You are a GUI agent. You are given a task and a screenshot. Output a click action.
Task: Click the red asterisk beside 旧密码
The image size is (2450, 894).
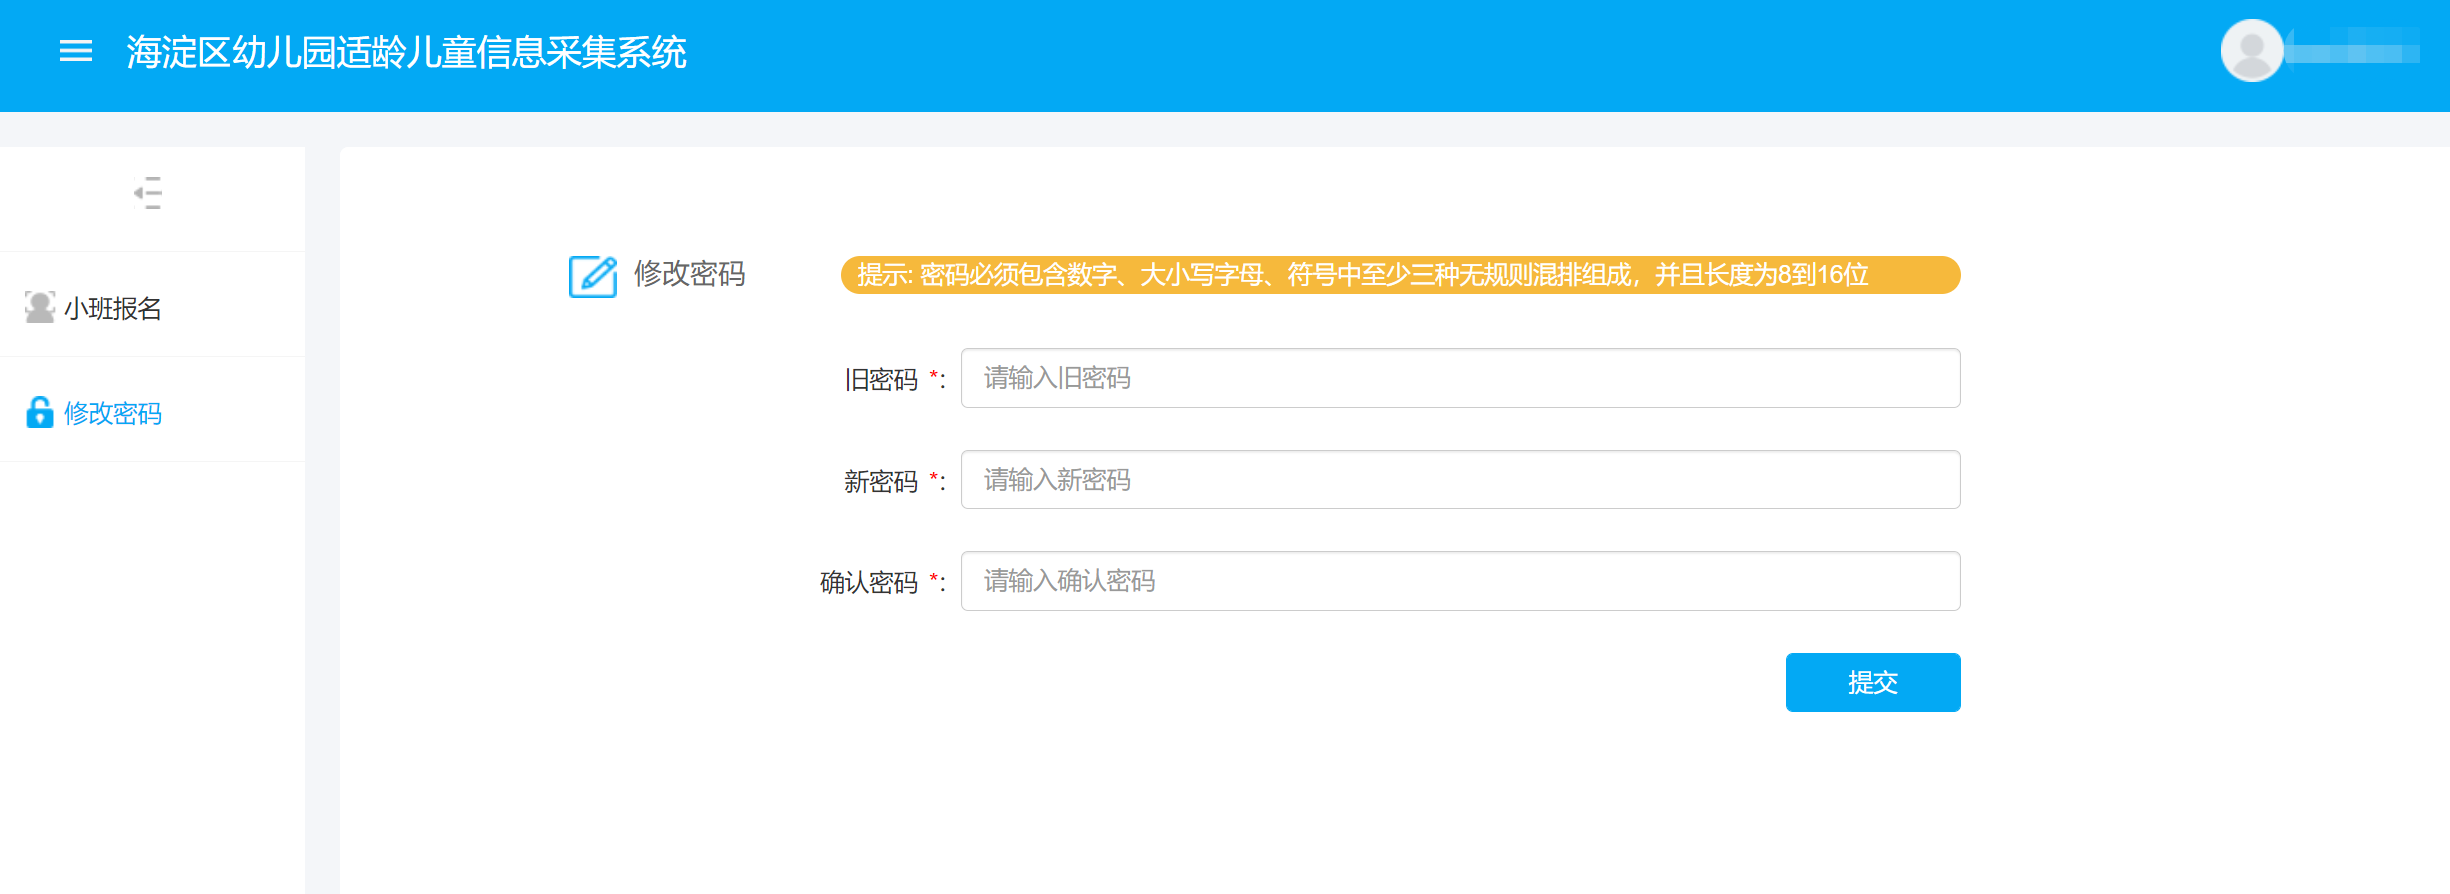point(933,376)
